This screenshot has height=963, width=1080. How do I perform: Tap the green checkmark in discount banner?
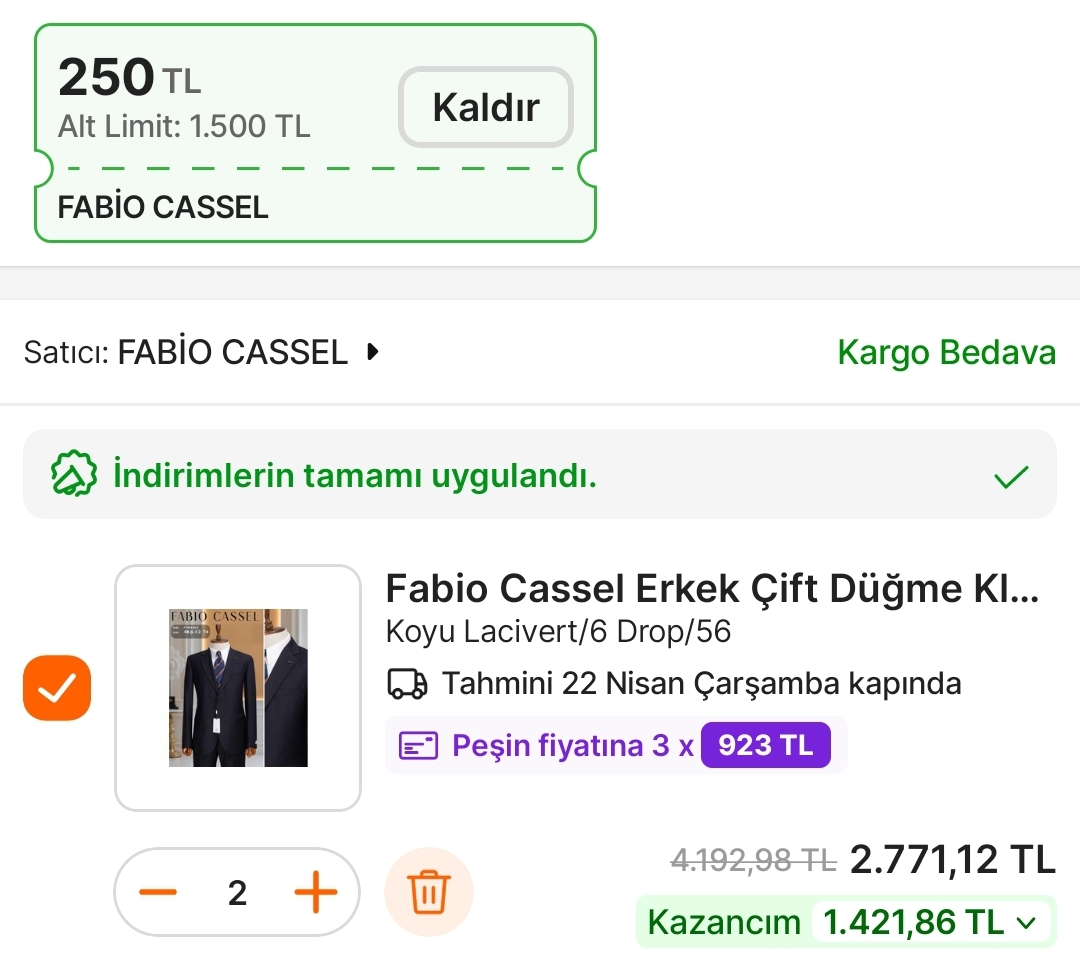point(1011,477)
